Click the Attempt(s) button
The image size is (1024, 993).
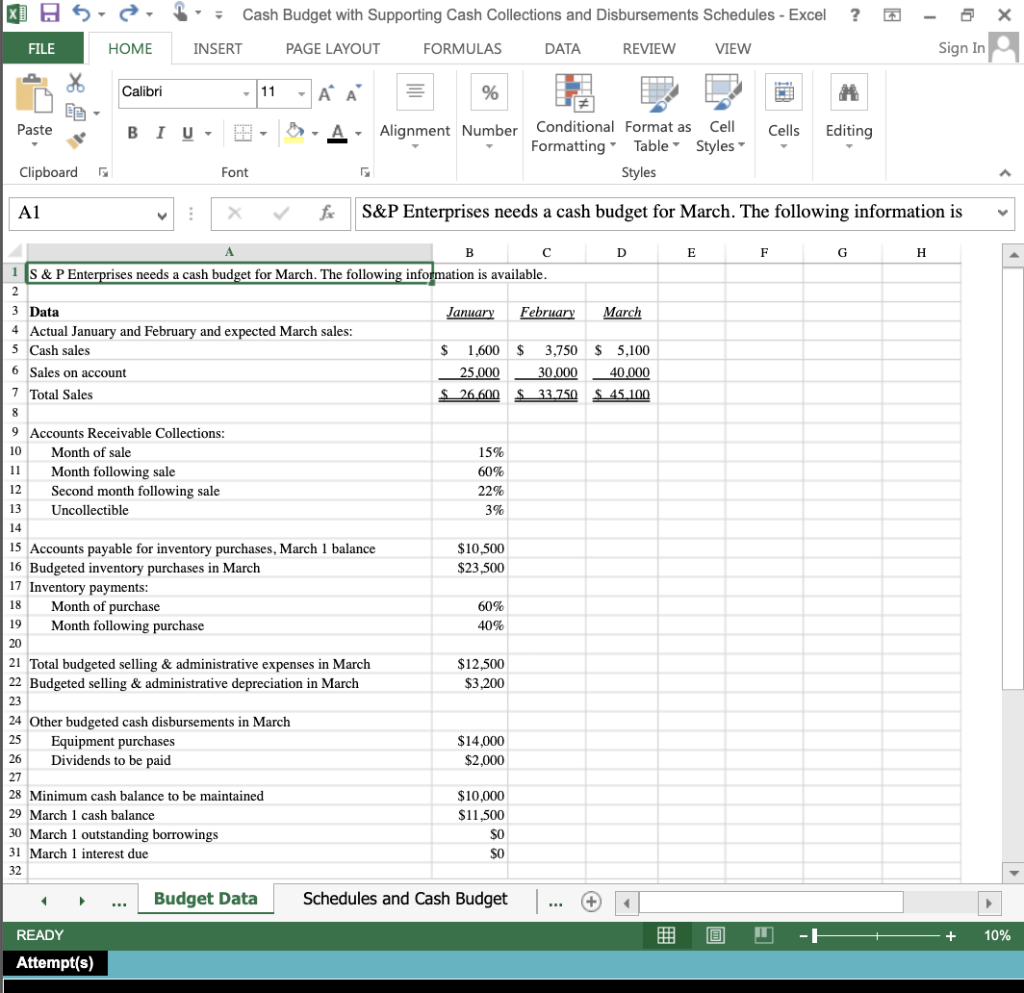coord(55,963)
